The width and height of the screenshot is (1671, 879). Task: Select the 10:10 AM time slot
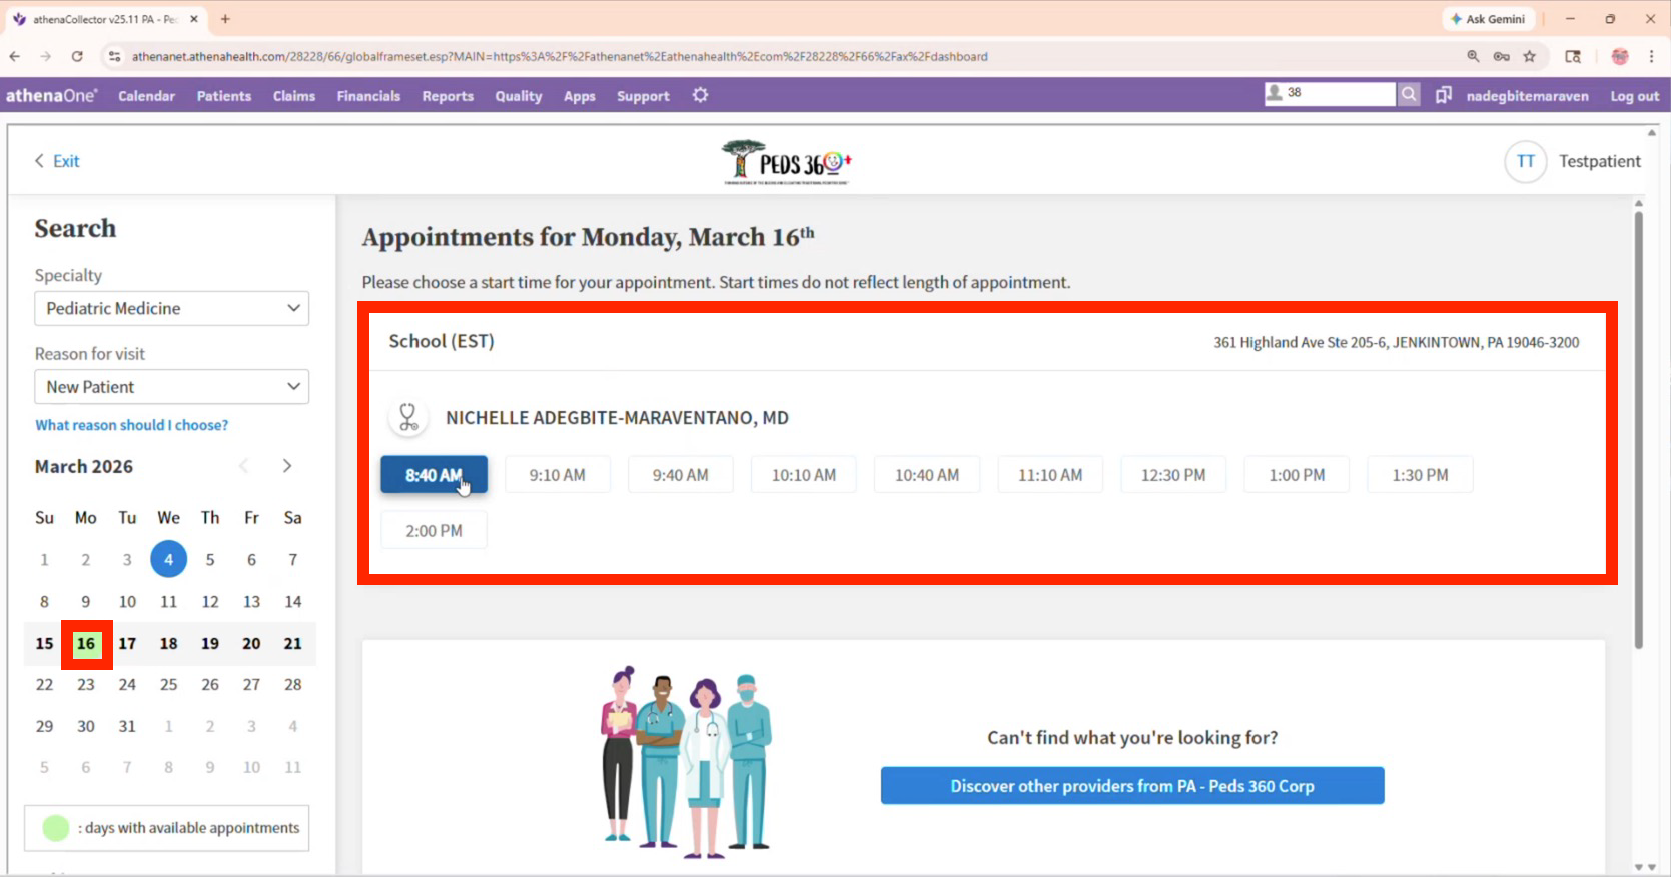804,475
